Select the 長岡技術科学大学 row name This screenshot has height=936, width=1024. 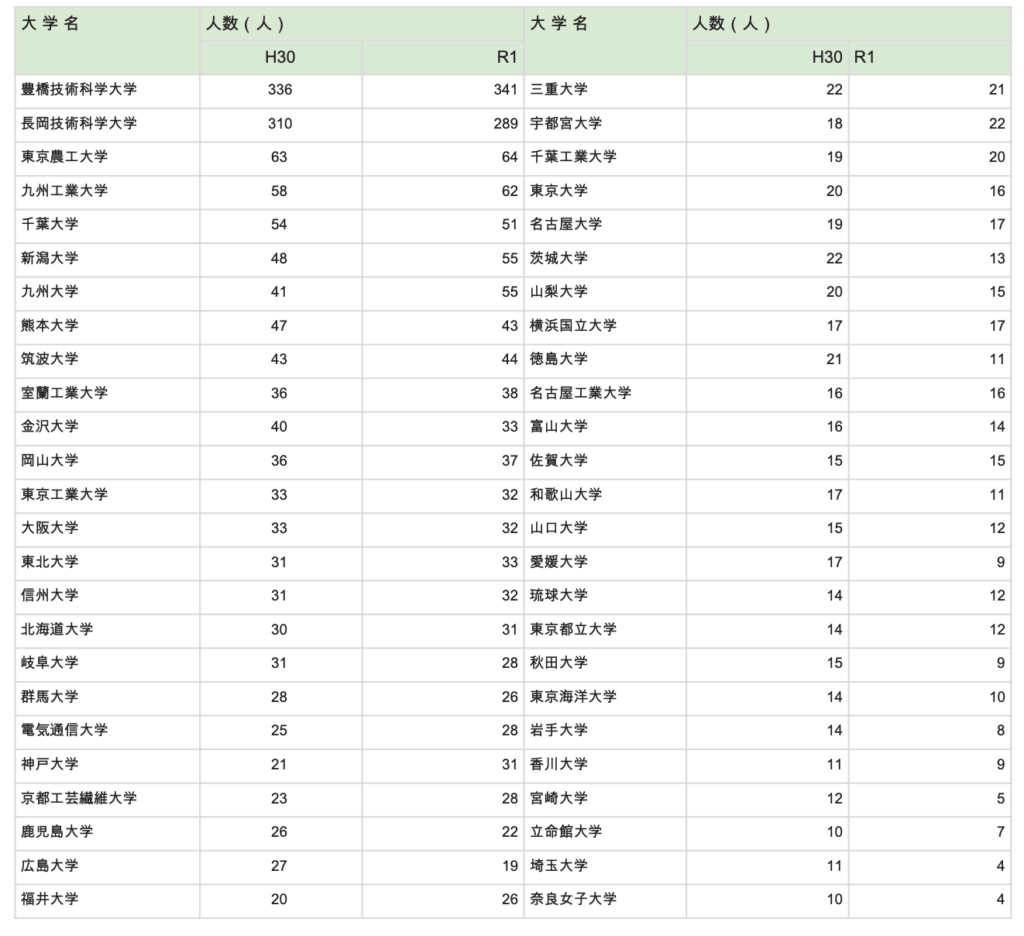coord(79,124)
